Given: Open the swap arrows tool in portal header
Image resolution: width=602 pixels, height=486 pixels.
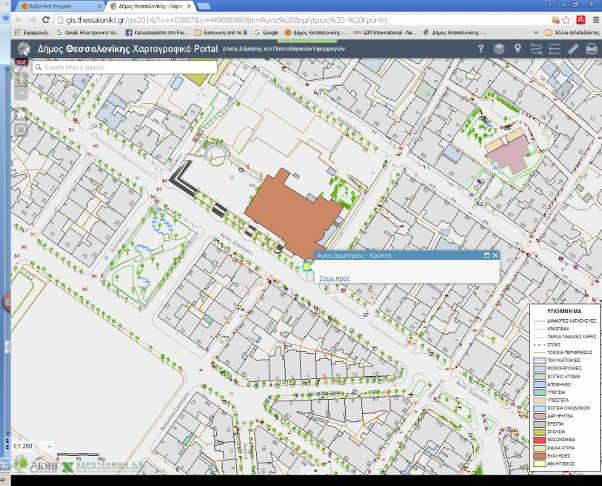Looking at the screenshot, I should (x=536, y=49).
